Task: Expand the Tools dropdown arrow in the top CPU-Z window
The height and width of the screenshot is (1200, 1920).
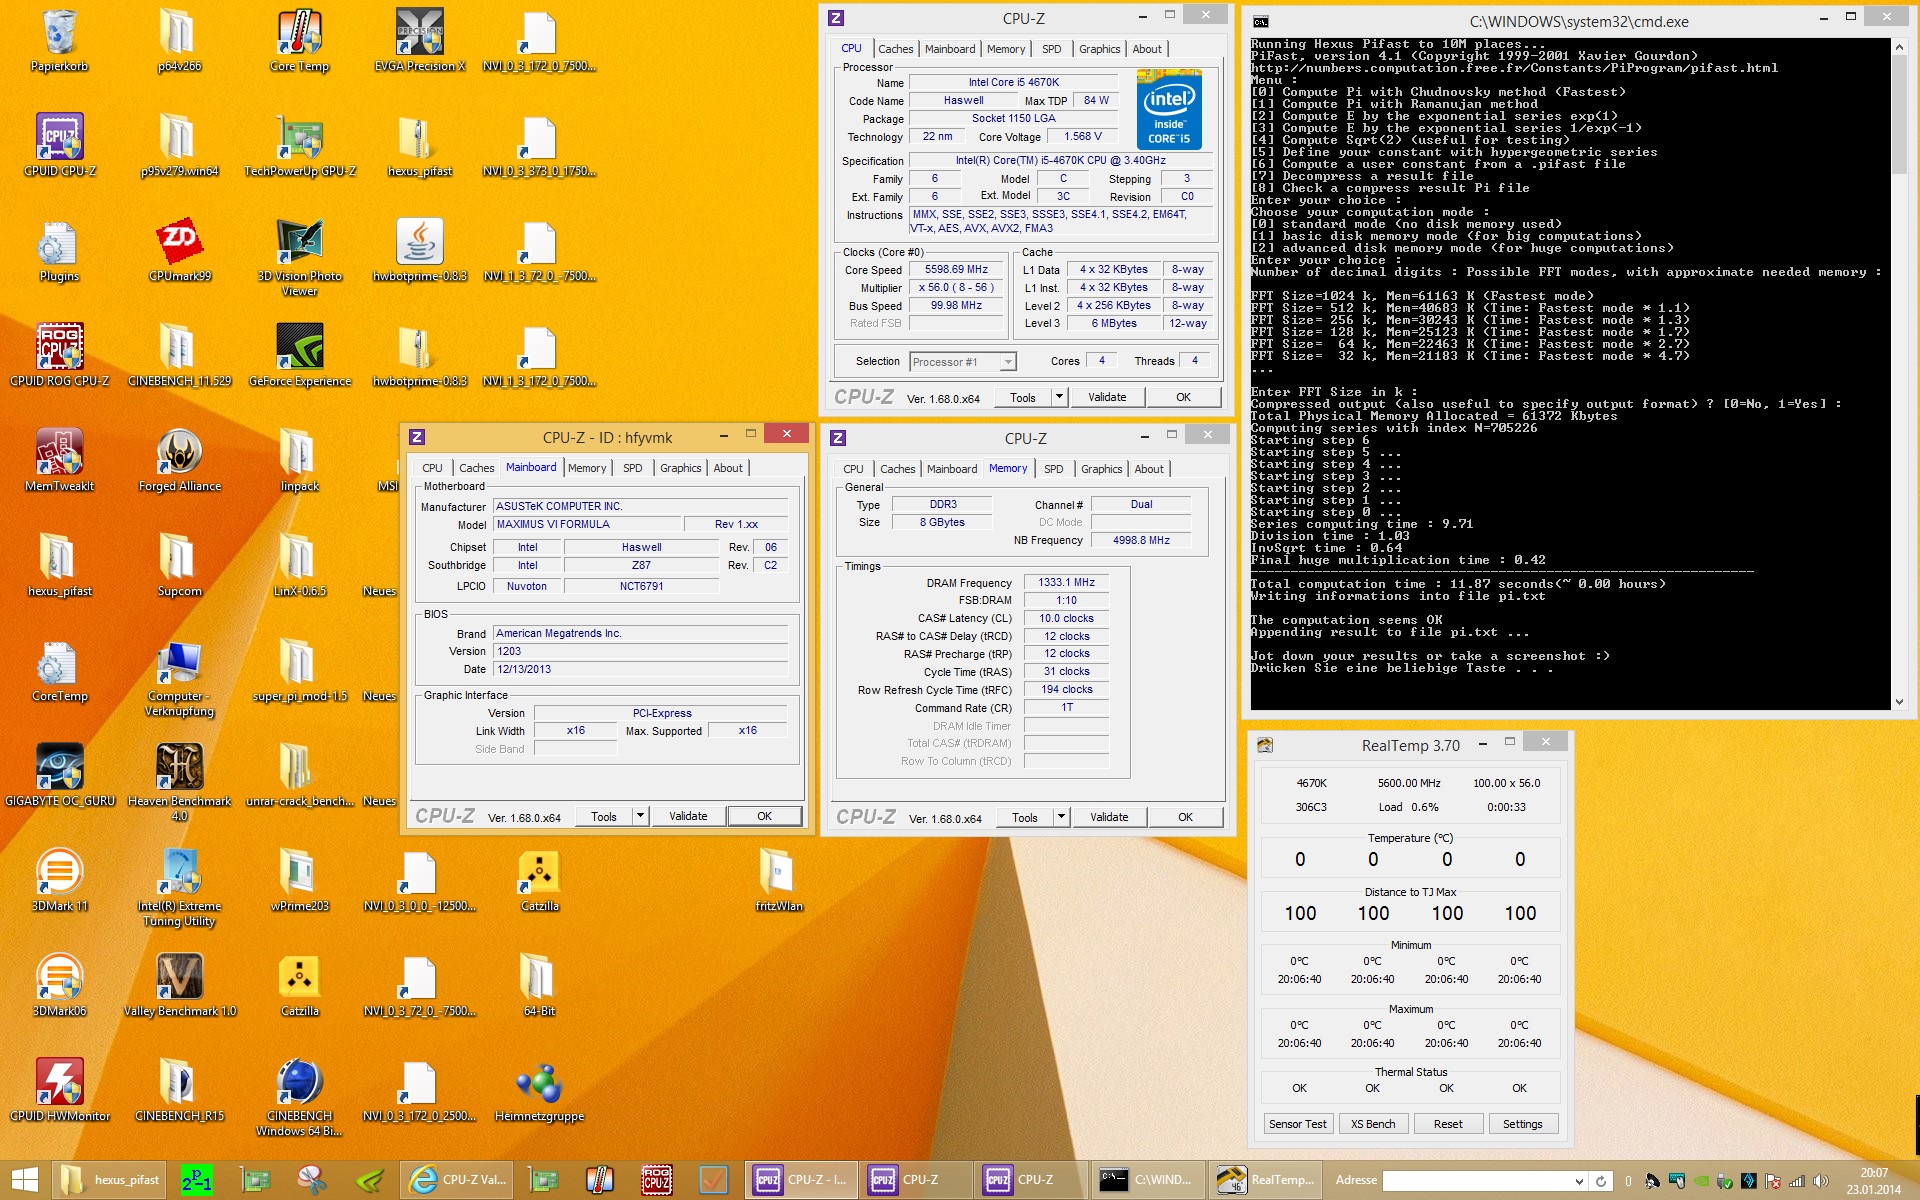Action: click(x=1059, y=397)
